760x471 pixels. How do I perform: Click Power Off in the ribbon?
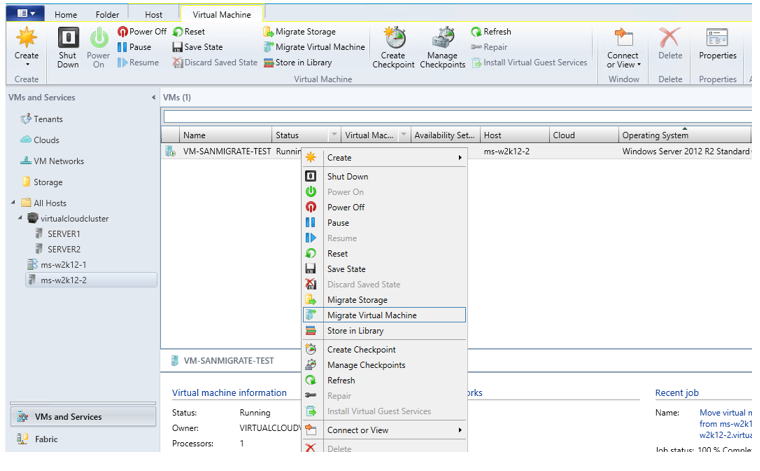pos(142,31)
